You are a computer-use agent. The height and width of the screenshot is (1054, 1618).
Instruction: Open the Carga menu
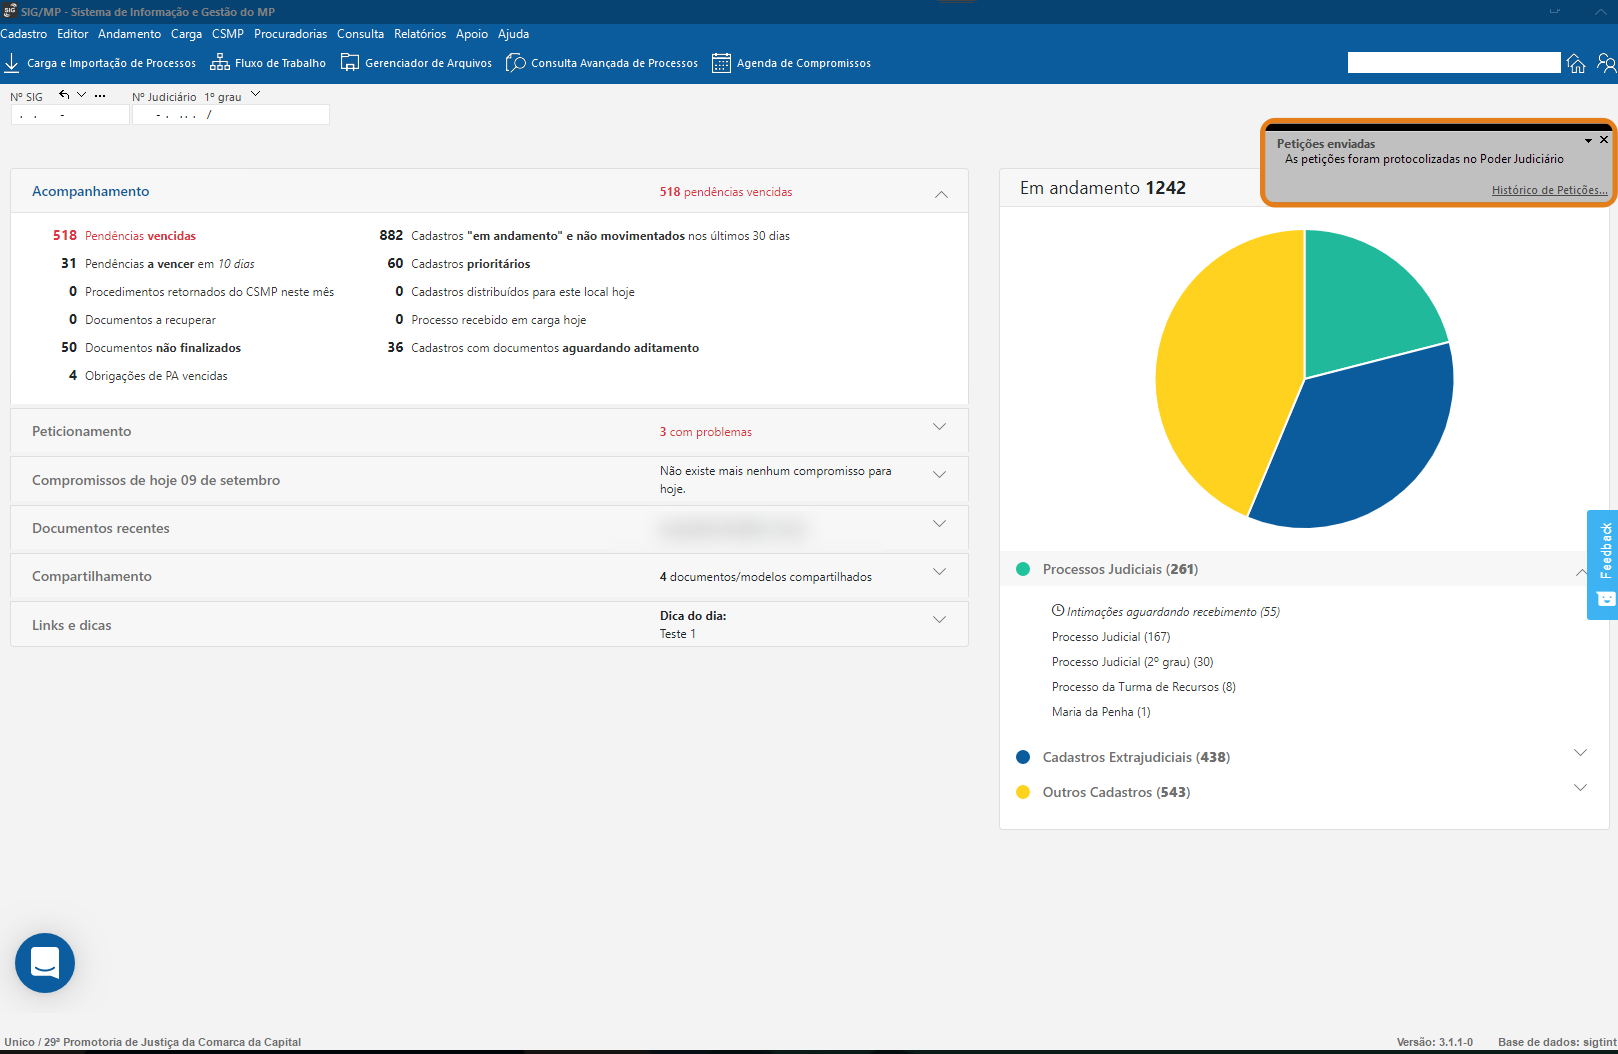click(x=186, y=34)
